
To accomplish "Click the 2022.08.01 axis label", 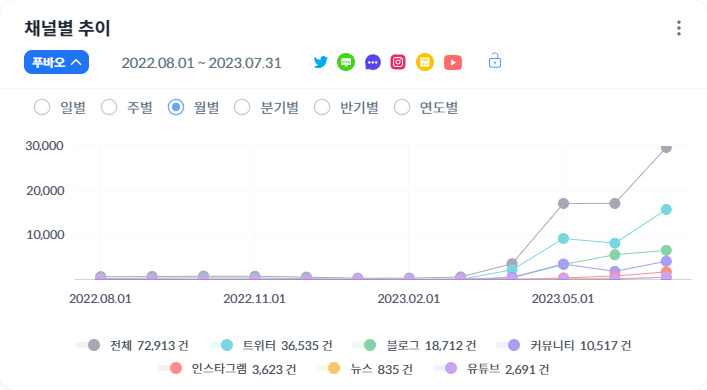I will [x=100, y=299].
